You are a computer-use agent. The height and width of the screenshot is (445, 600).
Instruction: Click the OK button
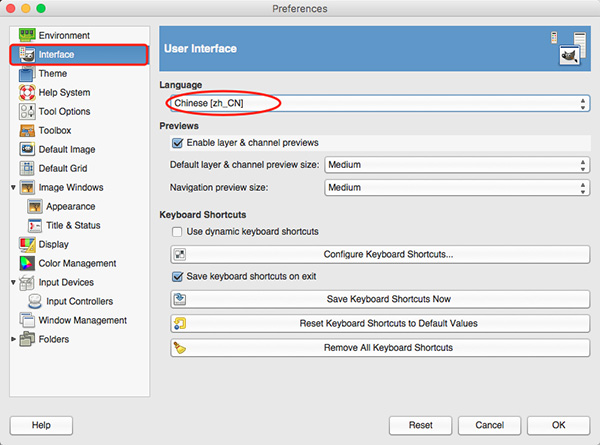pyautogui.click(x=558, y=425)
